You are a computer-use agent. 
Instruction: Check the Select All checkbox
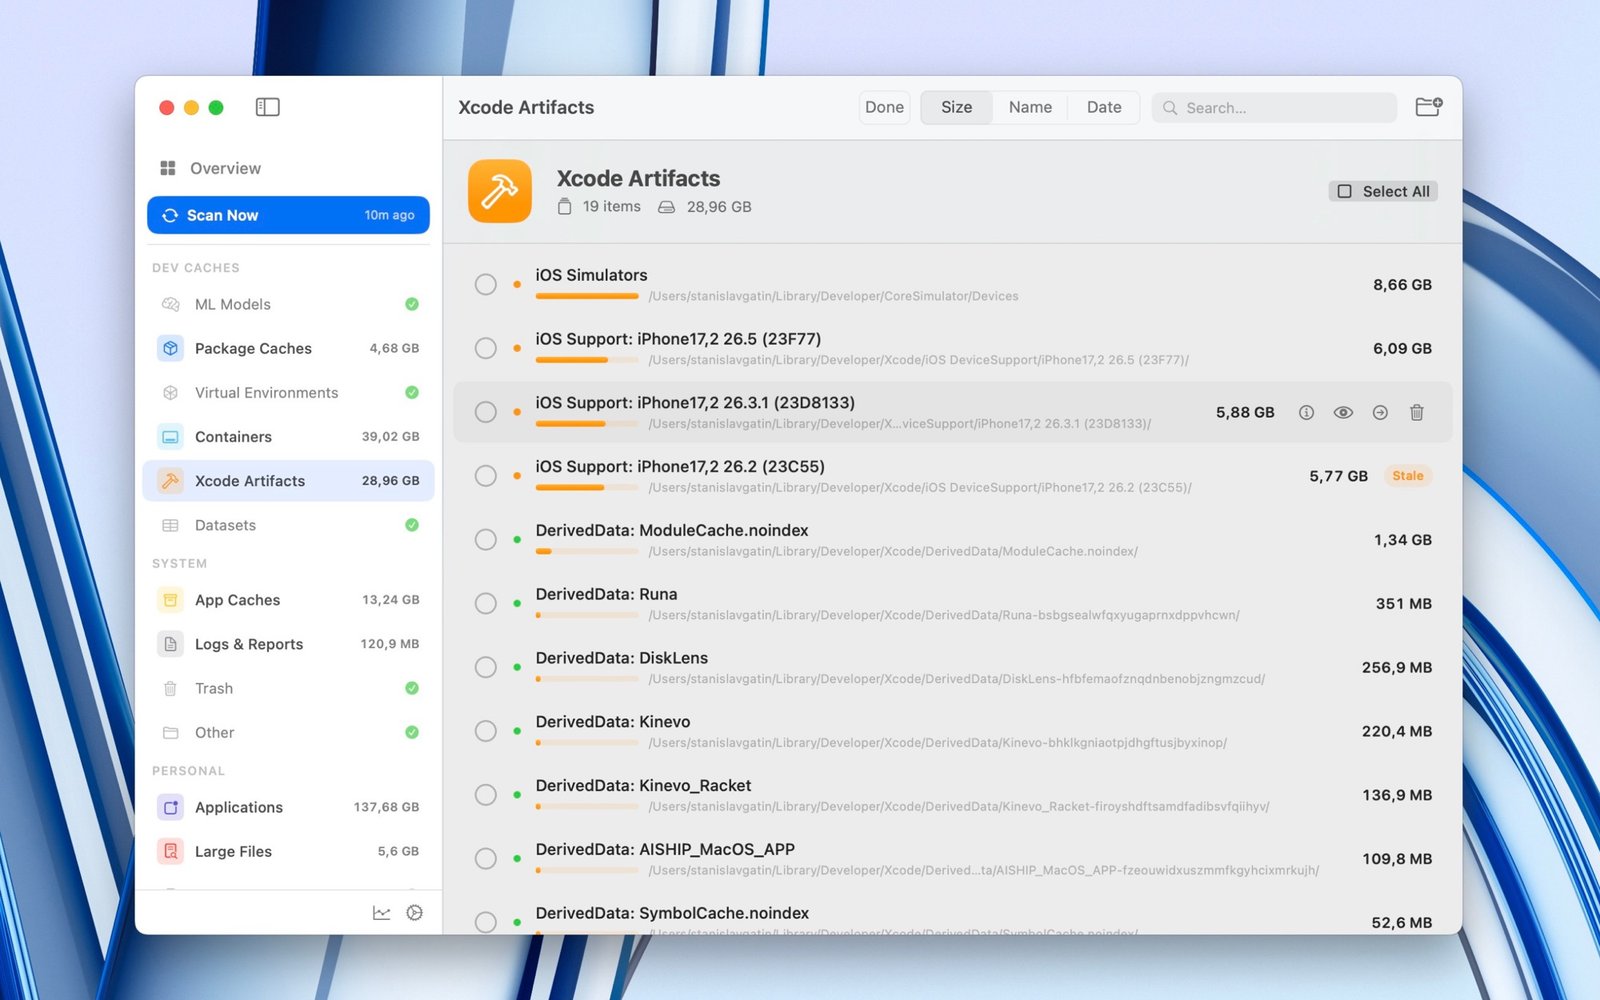tap(1345, 191)
